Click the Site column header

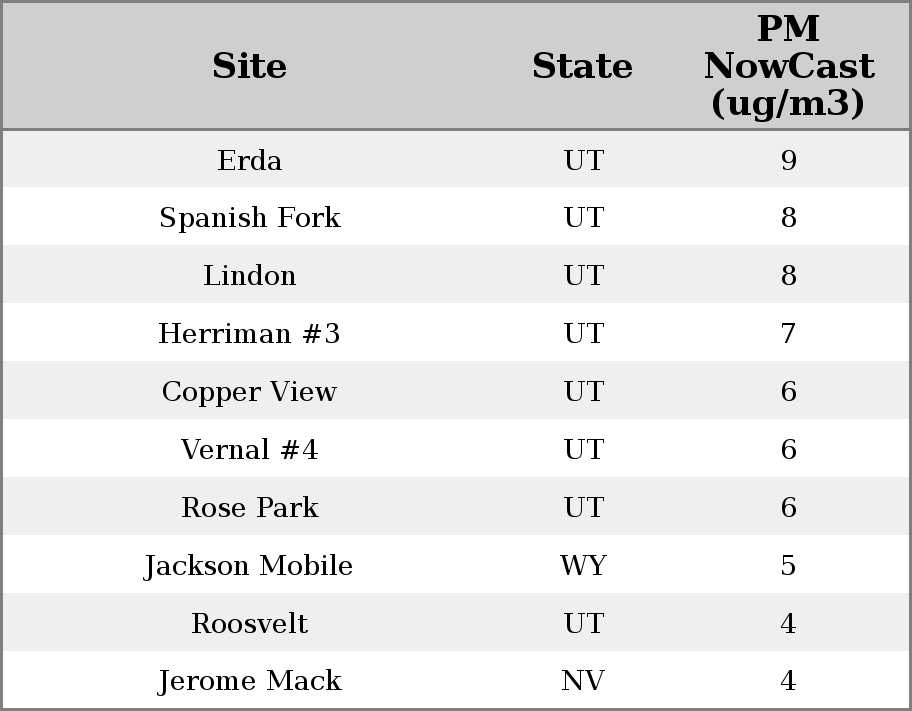(249, 66)
